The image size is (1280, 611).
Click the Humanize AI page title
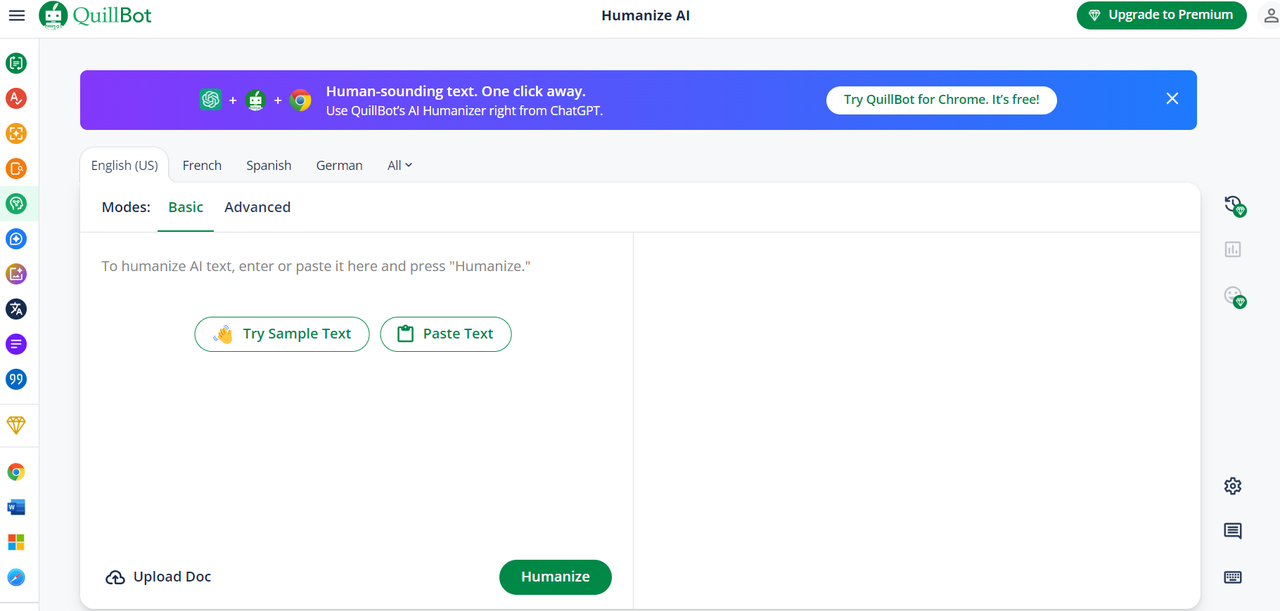point(645,15)
